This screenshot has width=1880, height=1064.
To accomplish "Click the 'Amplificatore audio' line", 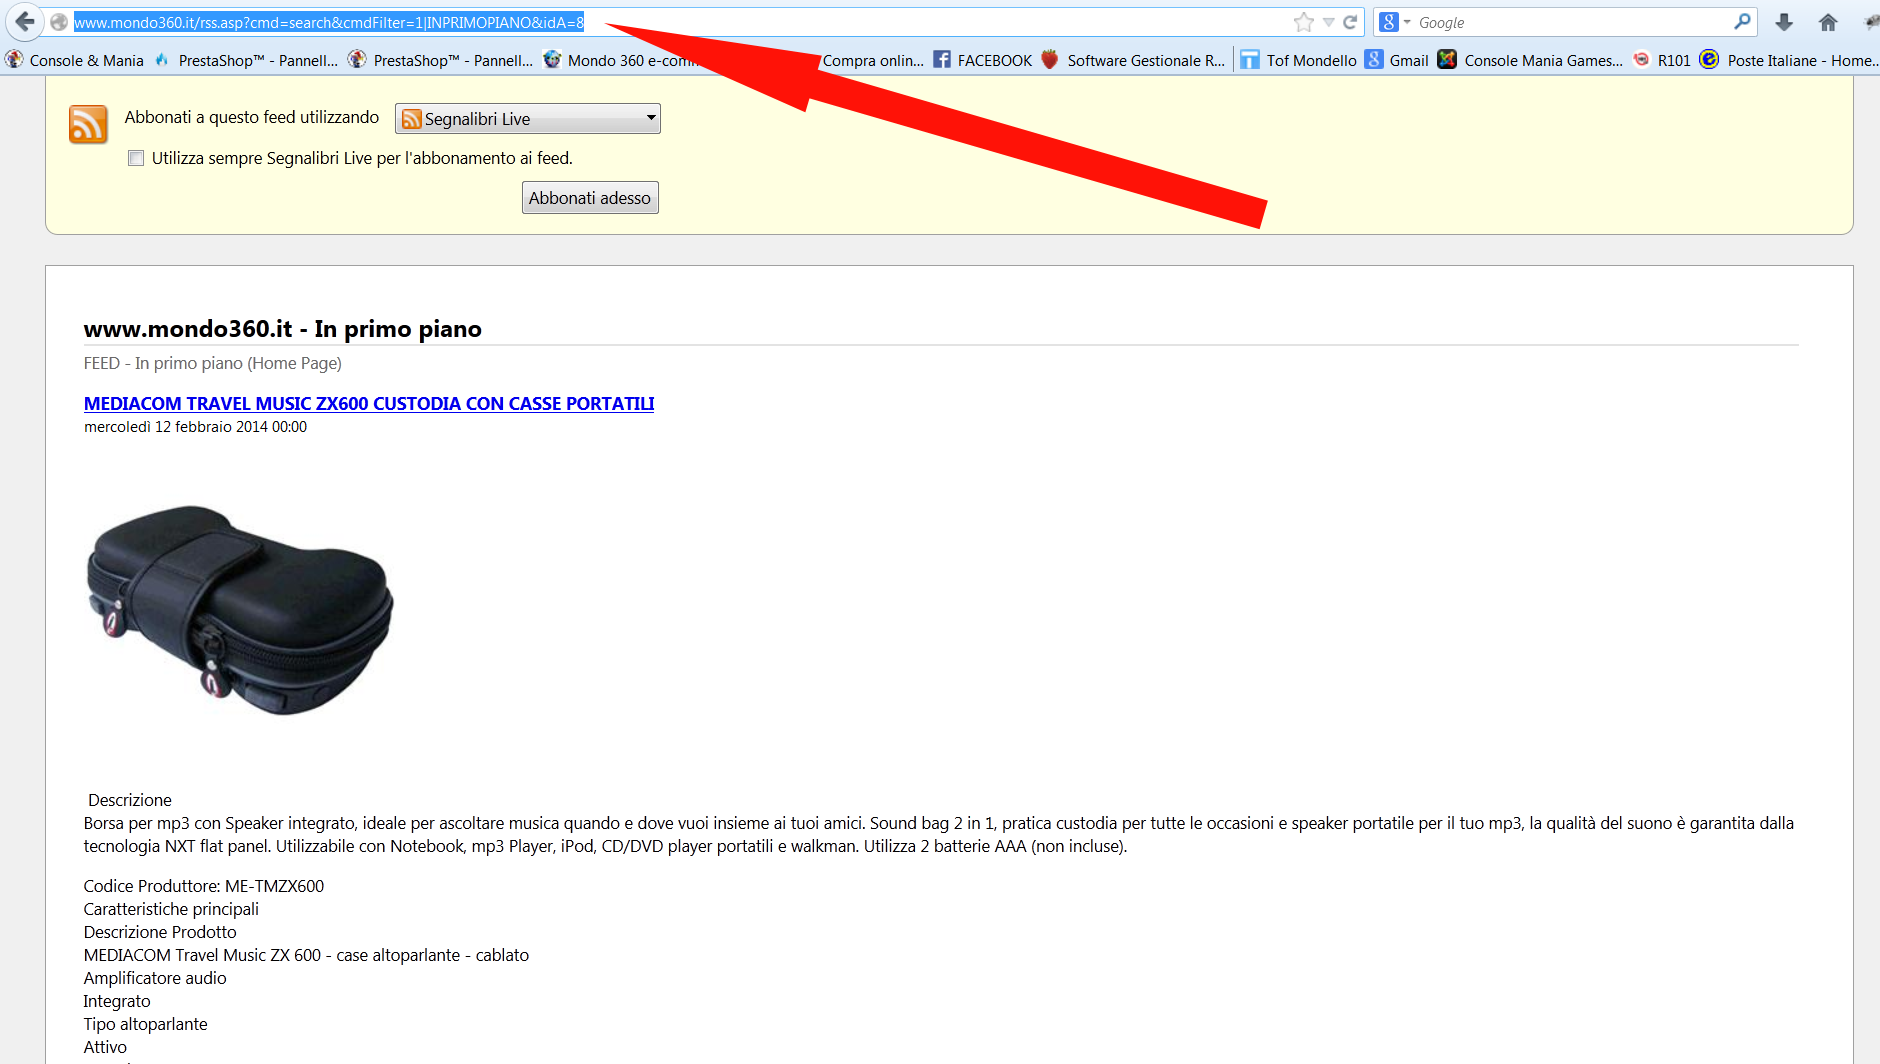I will click(x=155, y=978).
